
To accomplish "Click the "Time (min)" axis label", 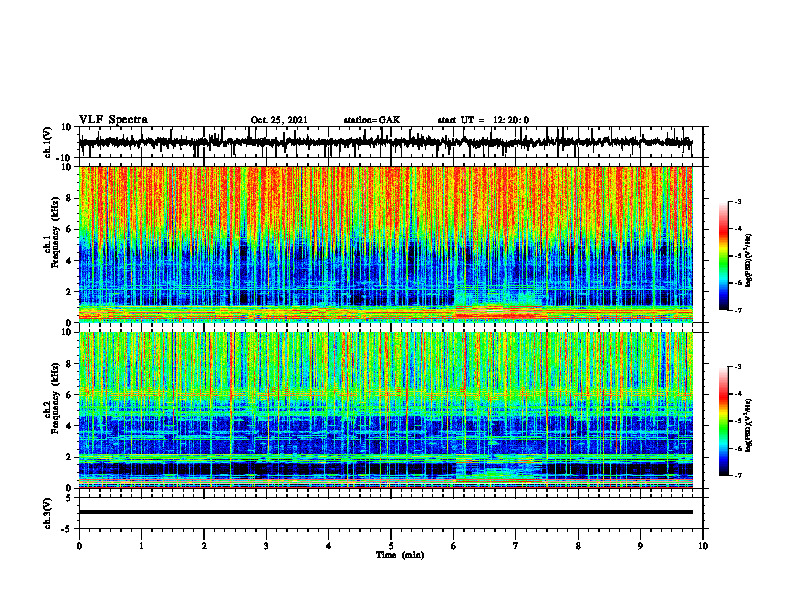I will 400,555.
